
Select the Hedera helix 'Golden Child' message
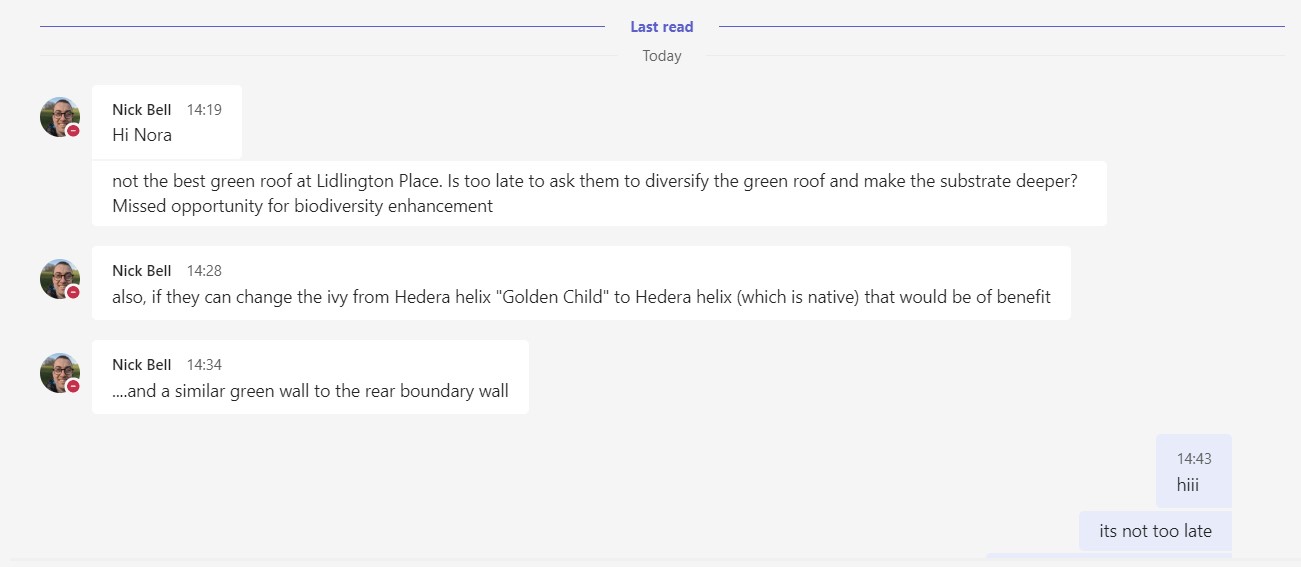click(581, 283)
